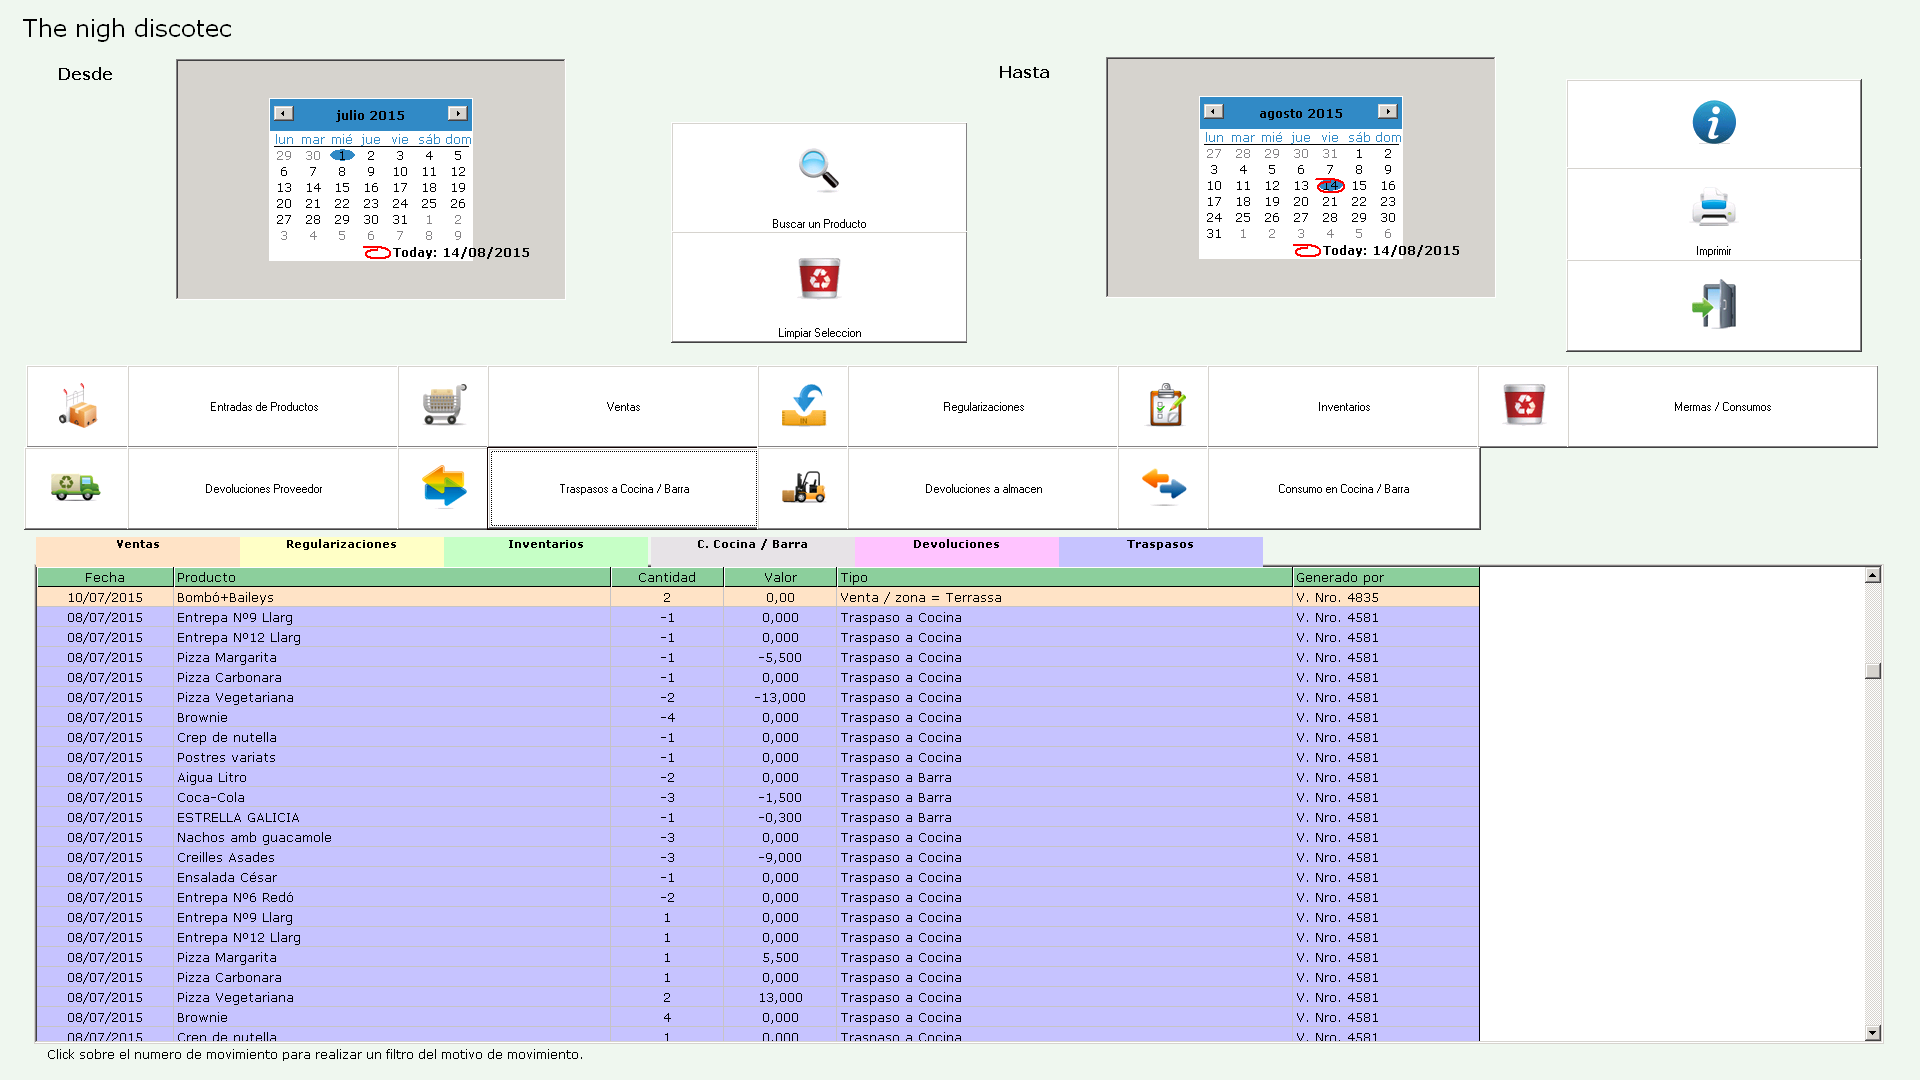Screen dimensions: 1920x1080
Task: Click the exit door icon
Action: click(x=1713, y=305)
